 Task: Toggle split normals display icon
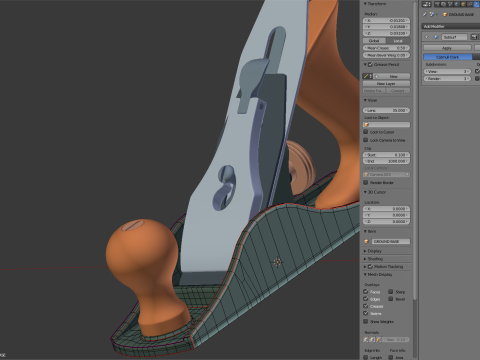click(x=372, y=339)
